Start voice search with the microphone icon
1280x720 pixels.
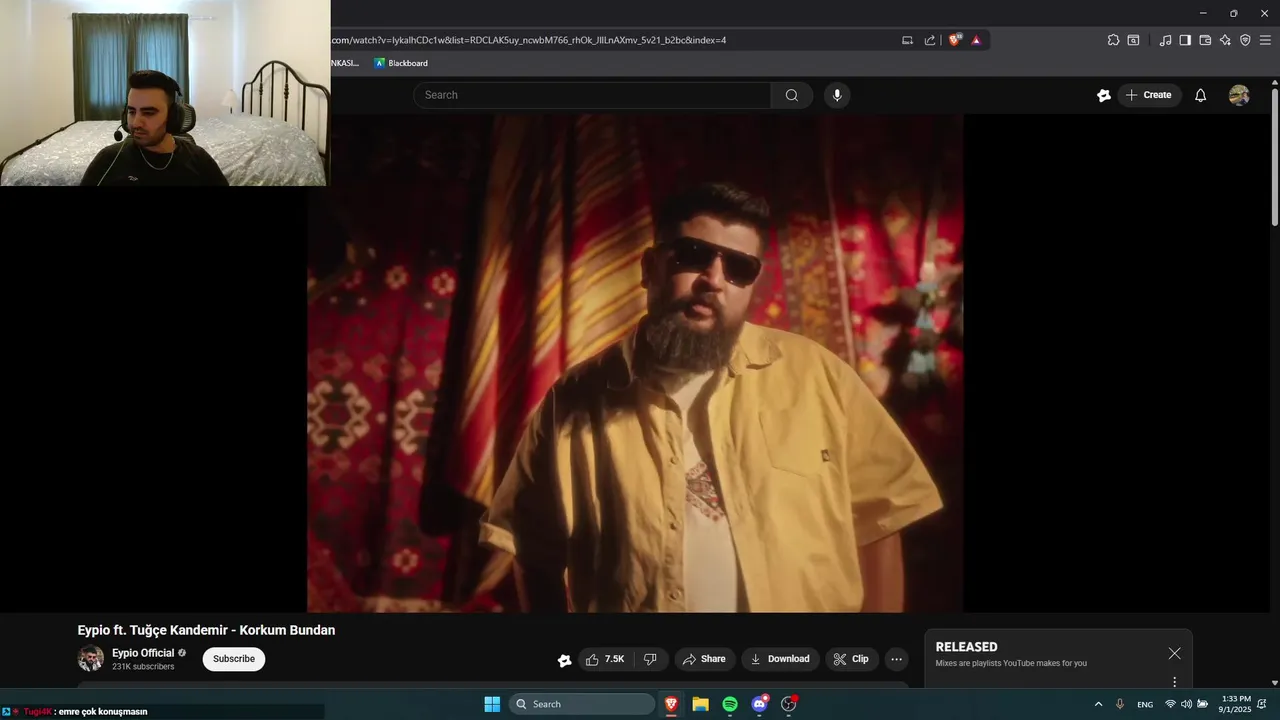pos(837,95)
